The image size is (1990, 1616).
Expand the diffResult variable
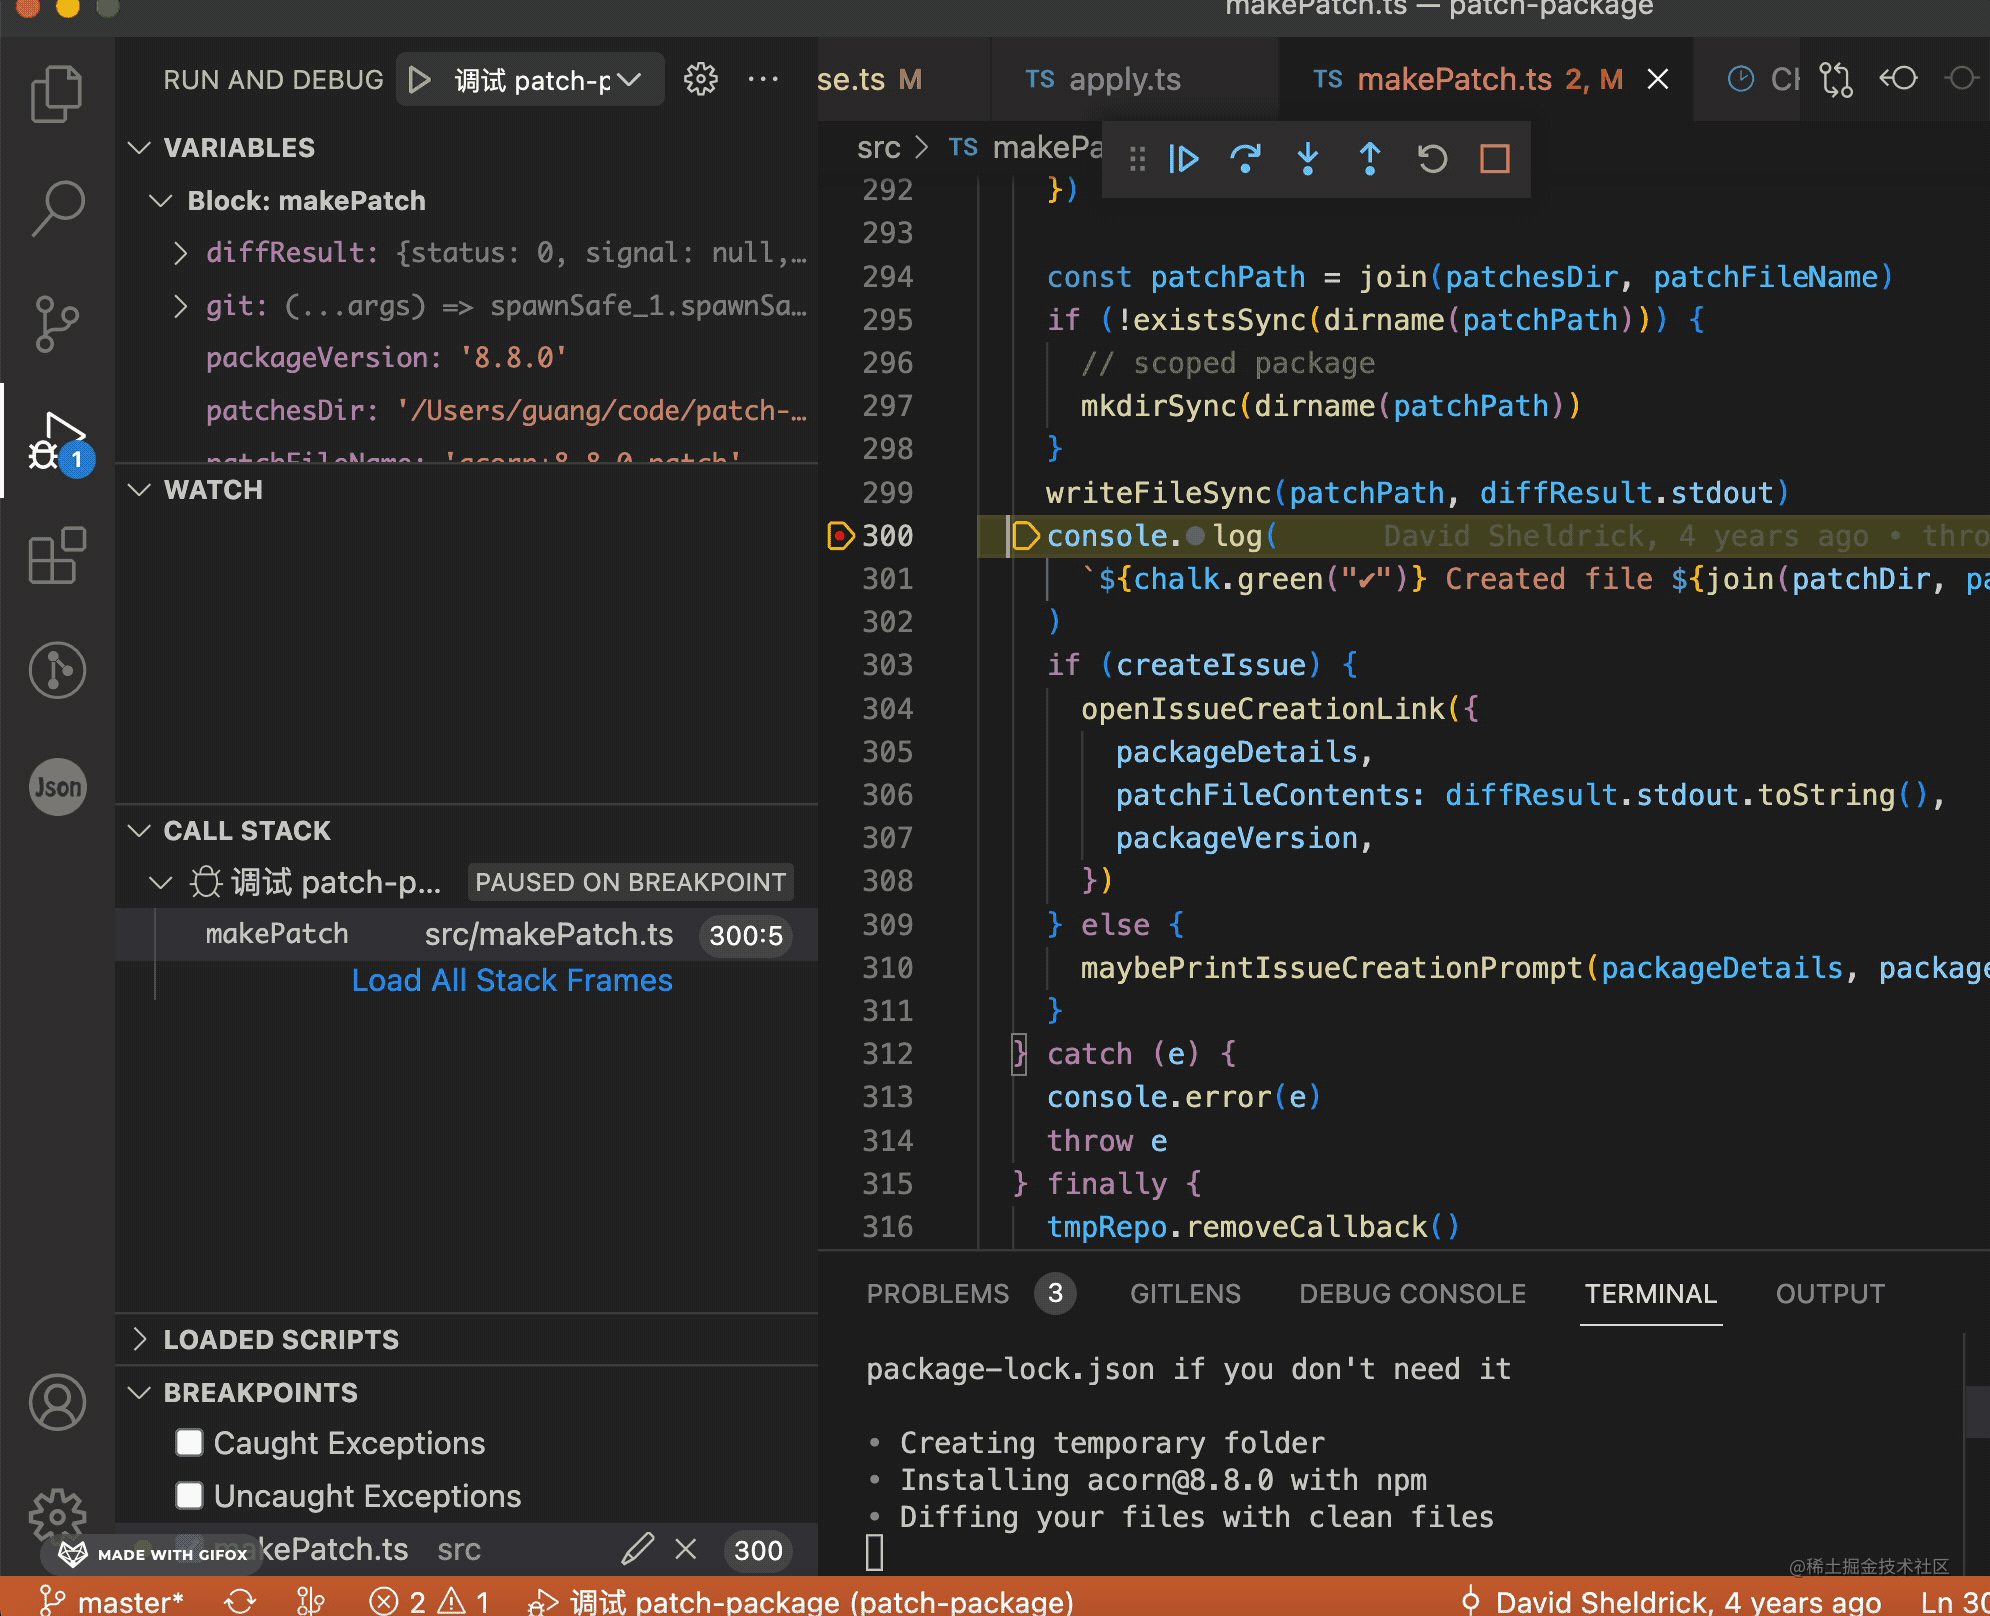(180, 253)
